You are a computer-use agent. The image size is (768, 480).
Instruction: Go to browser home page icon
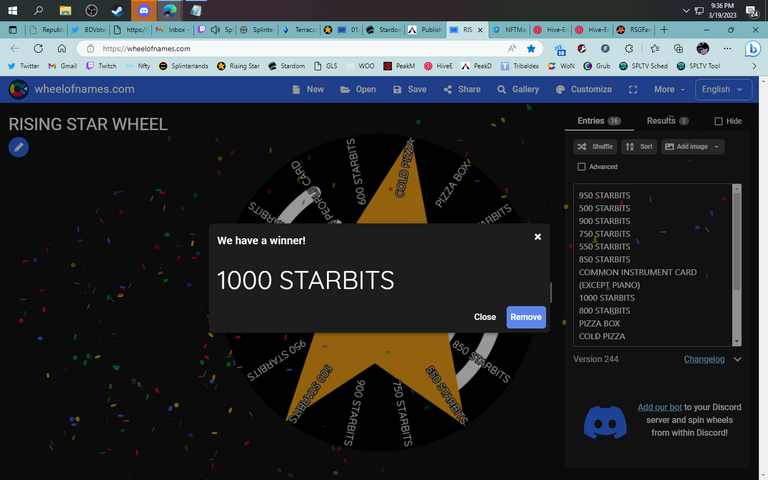tap(62, 48)
